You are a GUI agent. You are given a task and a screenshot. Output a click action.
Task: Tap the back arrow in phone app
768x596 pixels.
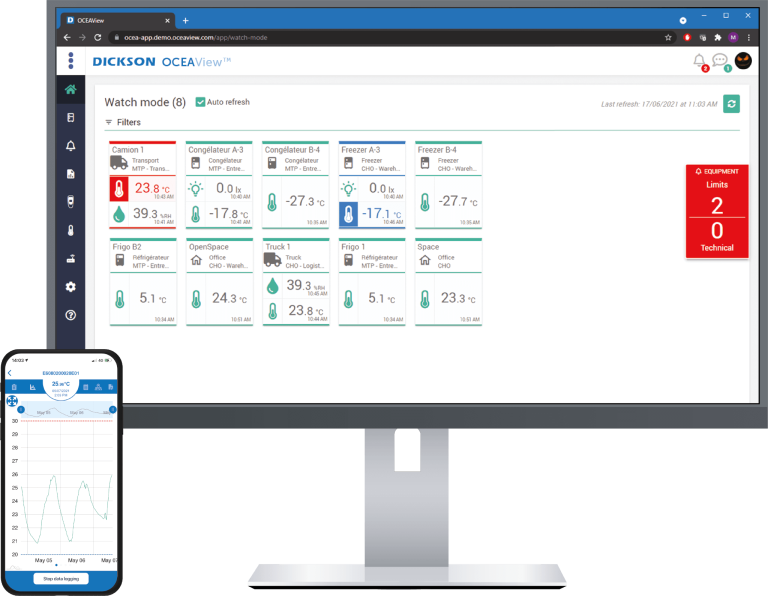click(x=9, y=373)
